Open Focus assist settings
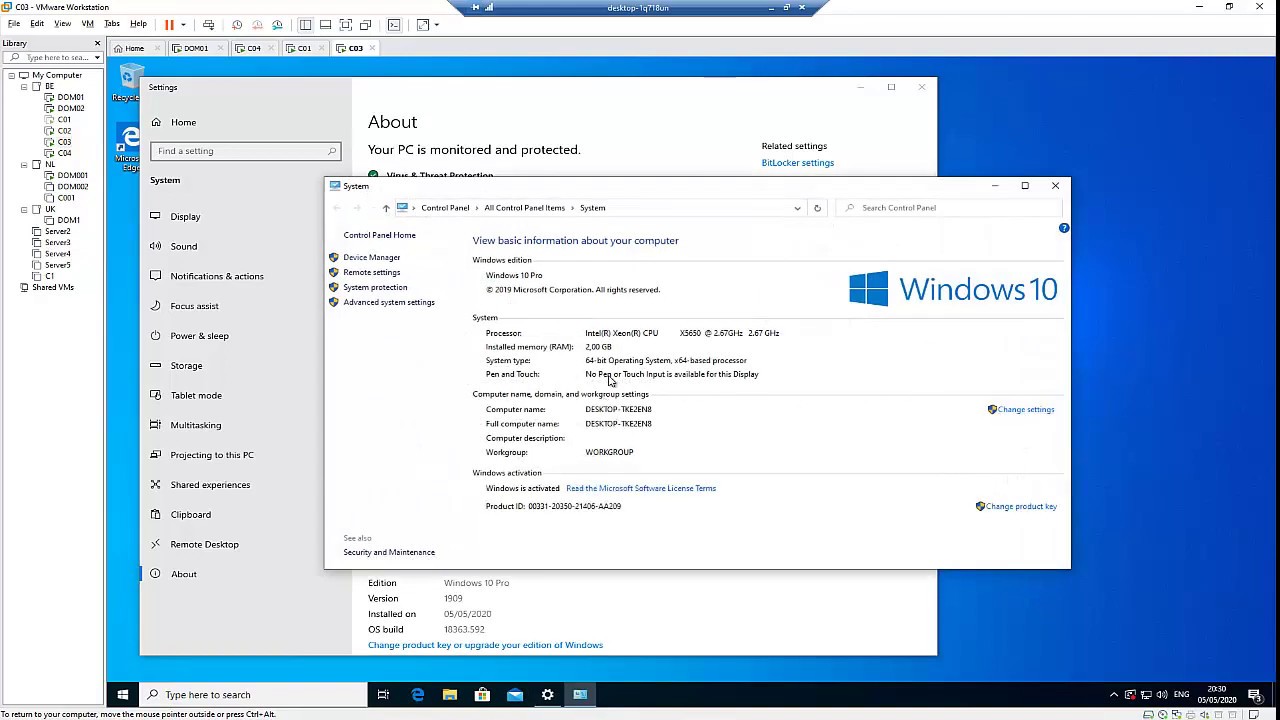Image resolution: width=1280 pixels, height=720 pixels. (194, 306)
